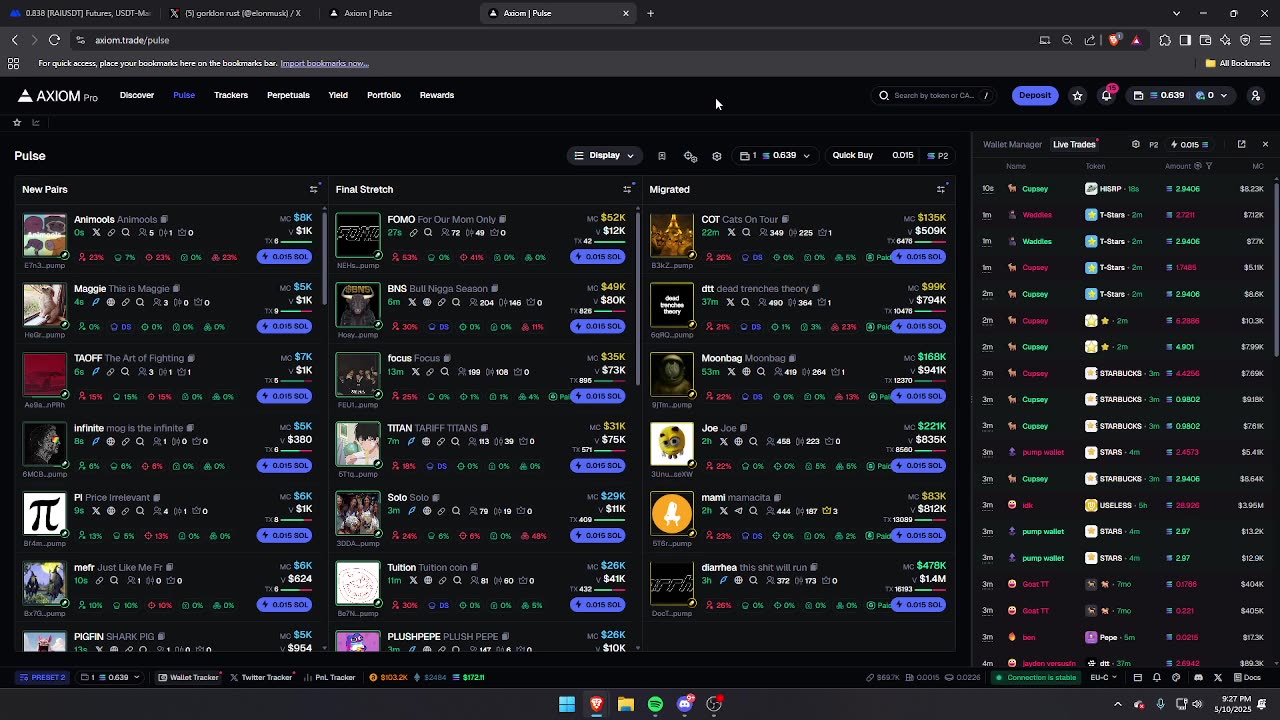Click the filter funnel beside Amount header

[1209, 166]
